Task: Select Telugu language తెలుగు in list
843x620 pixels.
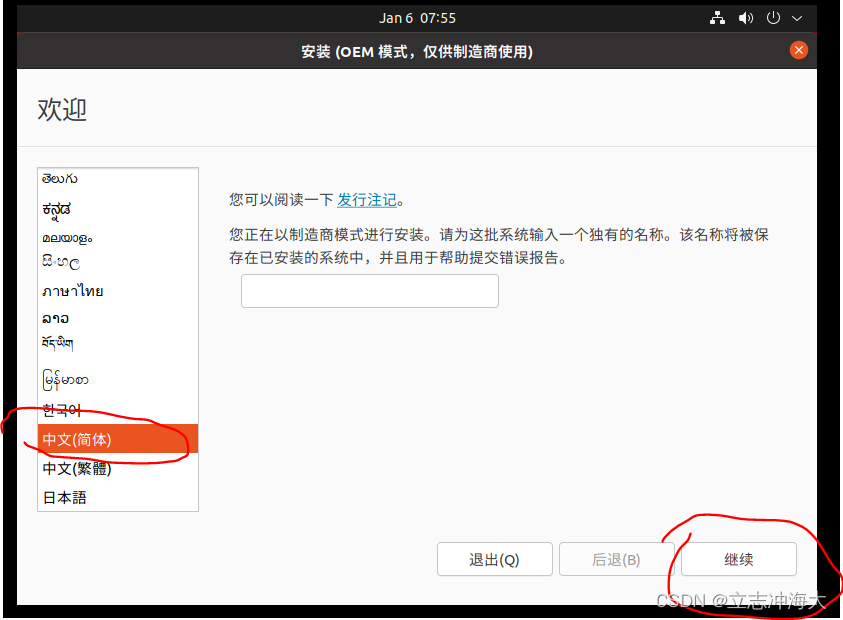Action: (118, 179)
